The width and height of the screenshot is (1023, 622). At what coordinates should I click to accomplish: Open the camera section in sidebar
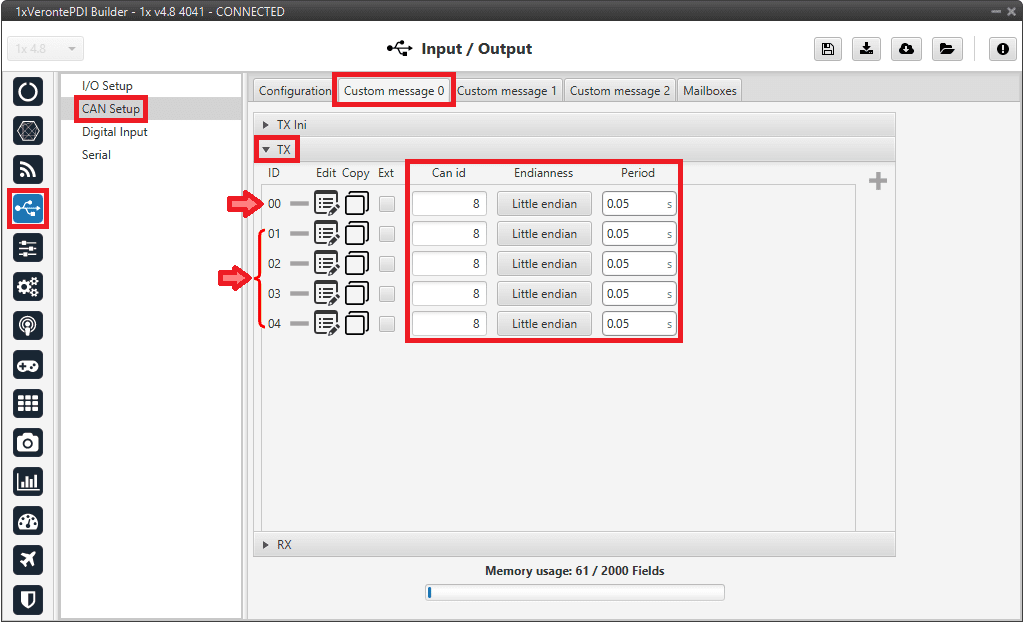pyautogui.click(x=28, y=442)
